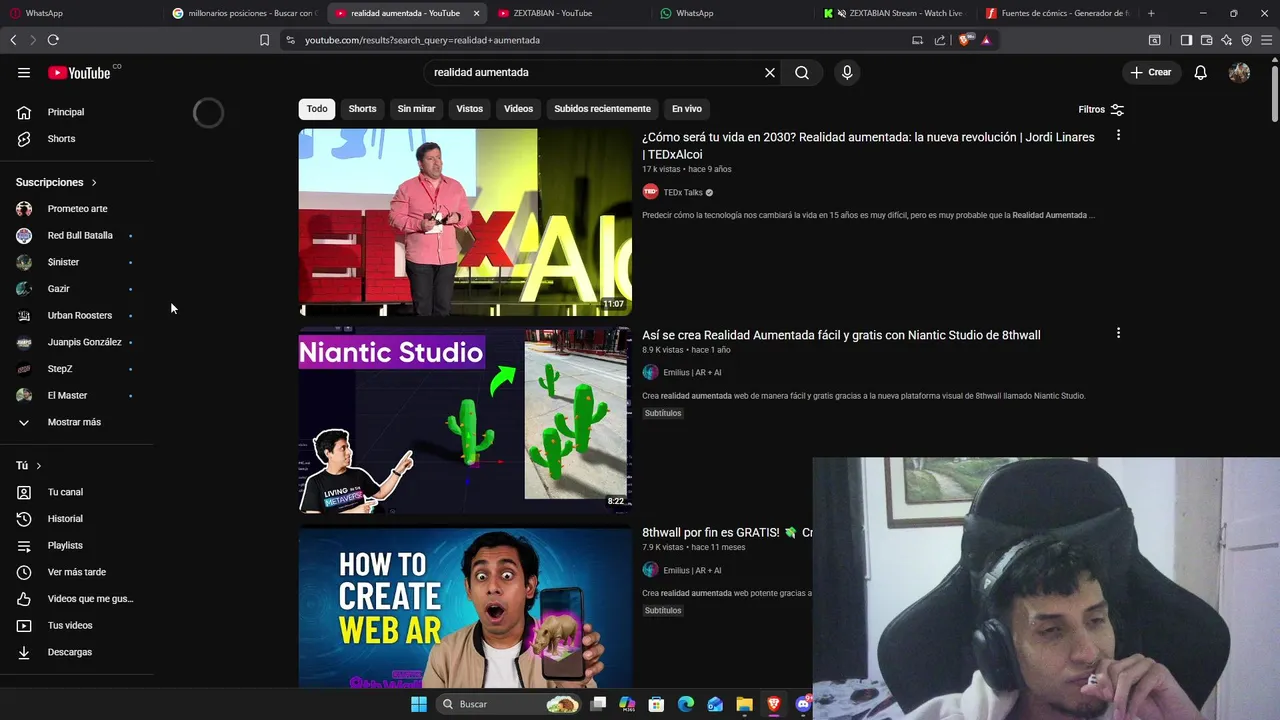Select the Vistos filter chip
This screenshot has width=1280, height=720.
coord(470,108)
